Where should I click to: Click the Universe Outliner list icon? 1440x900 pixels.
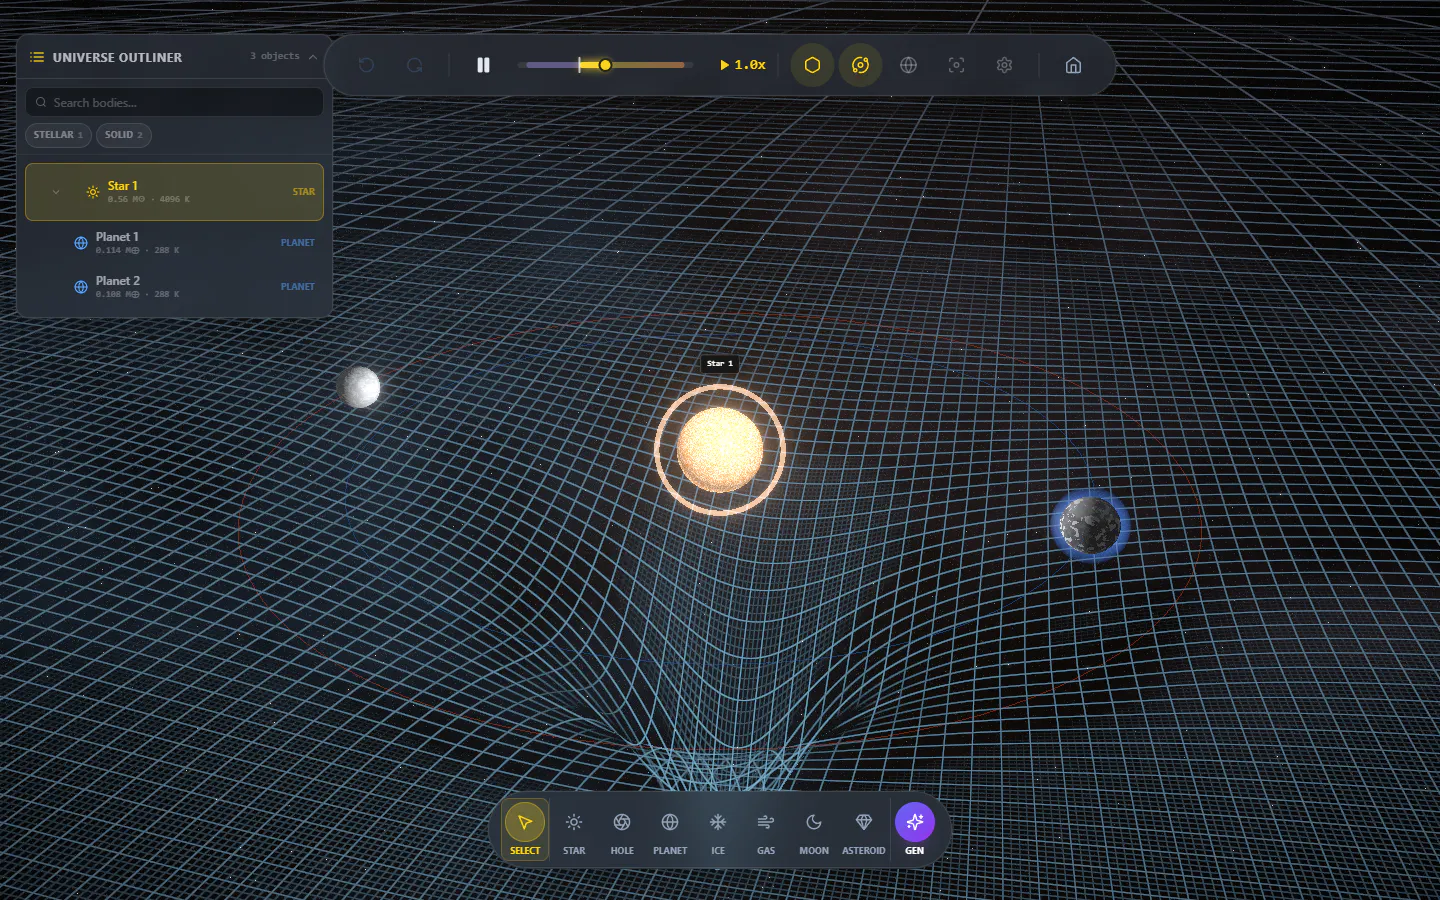click(x=37, y=57)
